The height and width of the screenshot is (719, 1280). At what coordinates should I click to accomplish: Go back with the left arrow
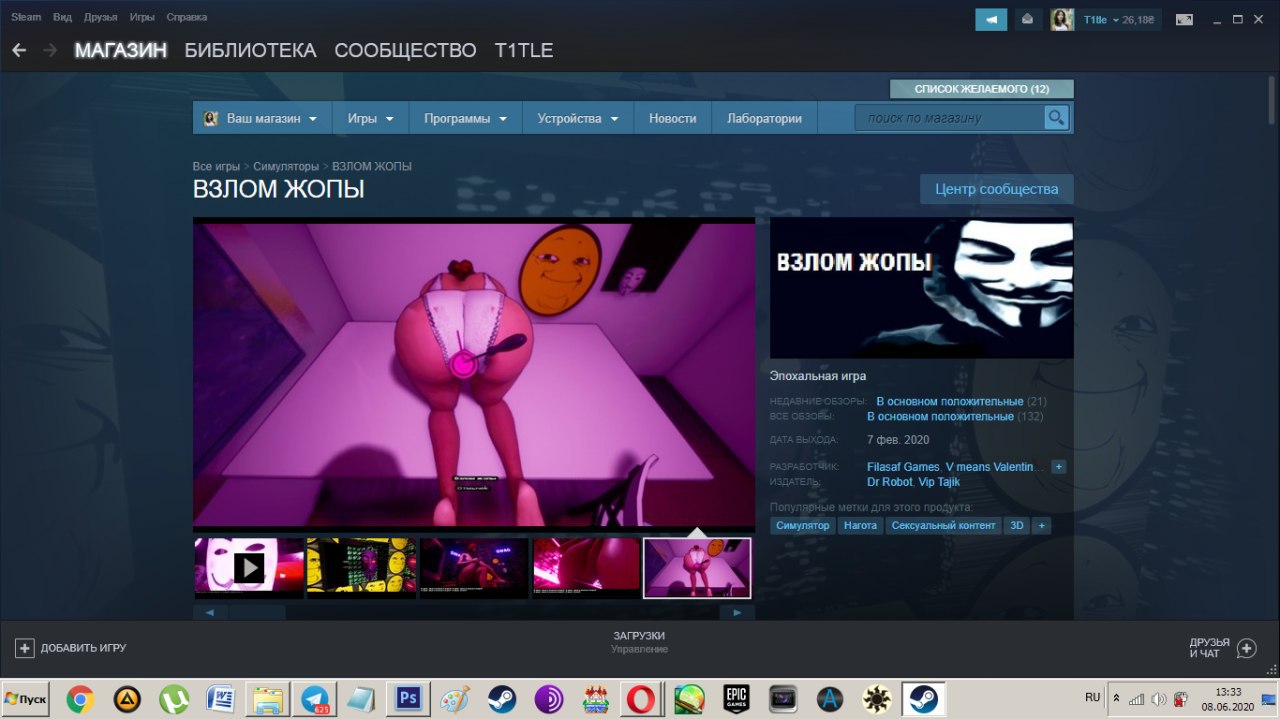point(19,50)
